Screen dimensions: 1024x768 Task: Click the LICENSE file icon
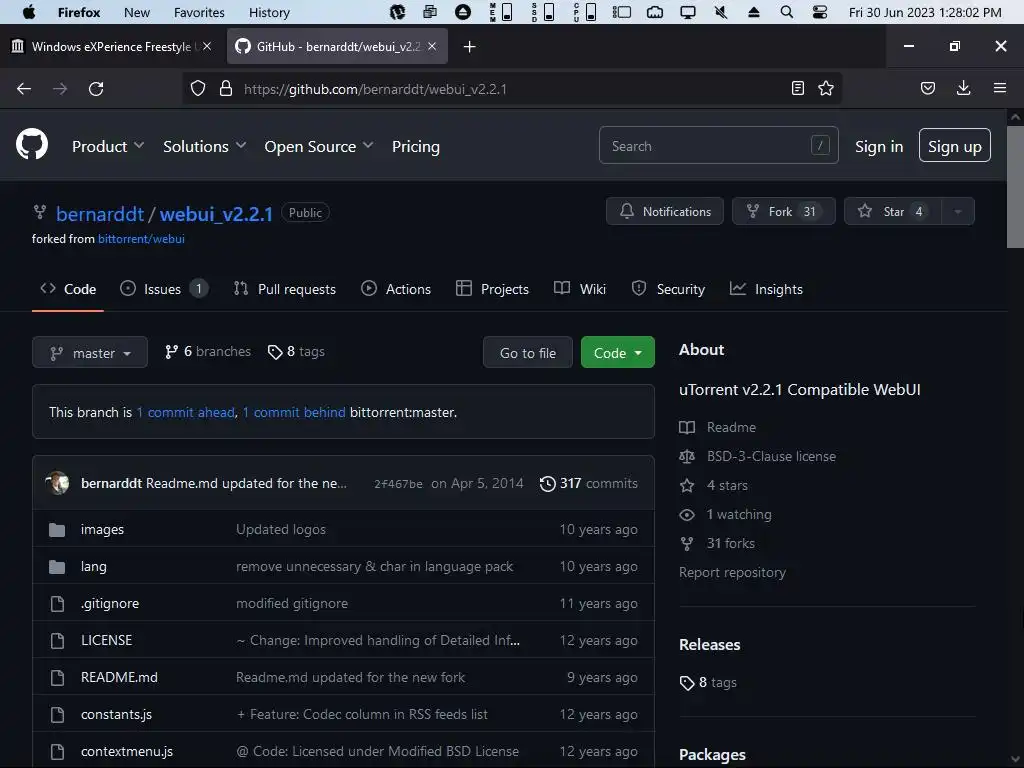pos(57,641)
